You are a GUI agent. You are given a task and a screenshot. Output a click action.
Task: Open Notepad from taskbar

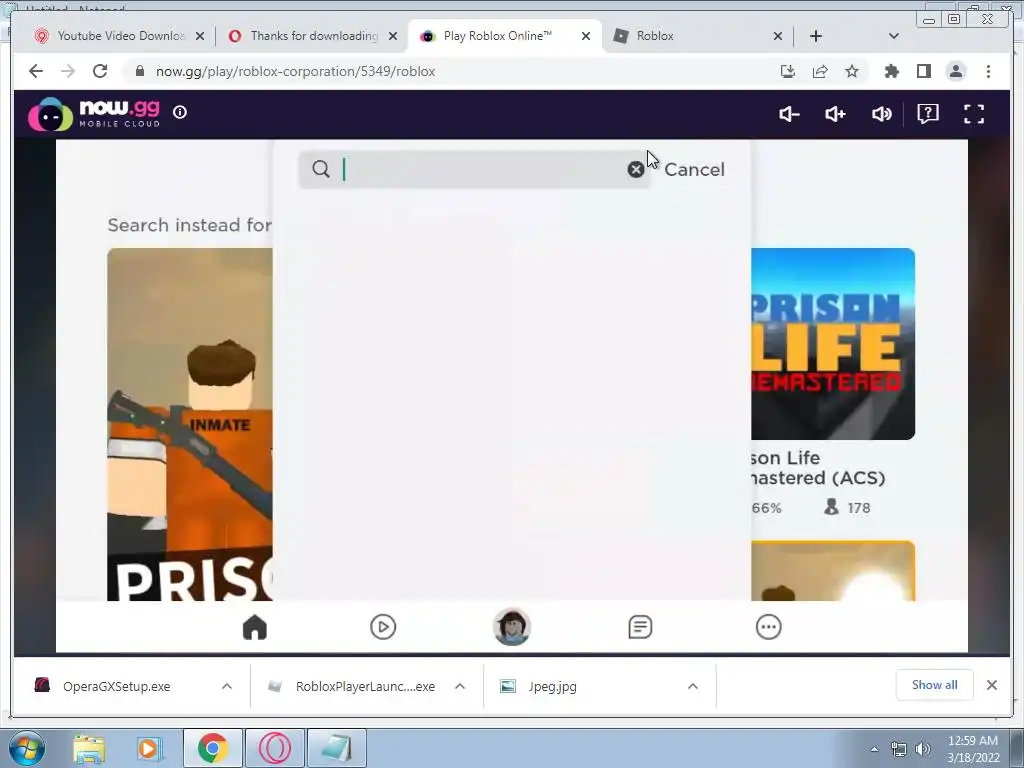tap(336, 748)
